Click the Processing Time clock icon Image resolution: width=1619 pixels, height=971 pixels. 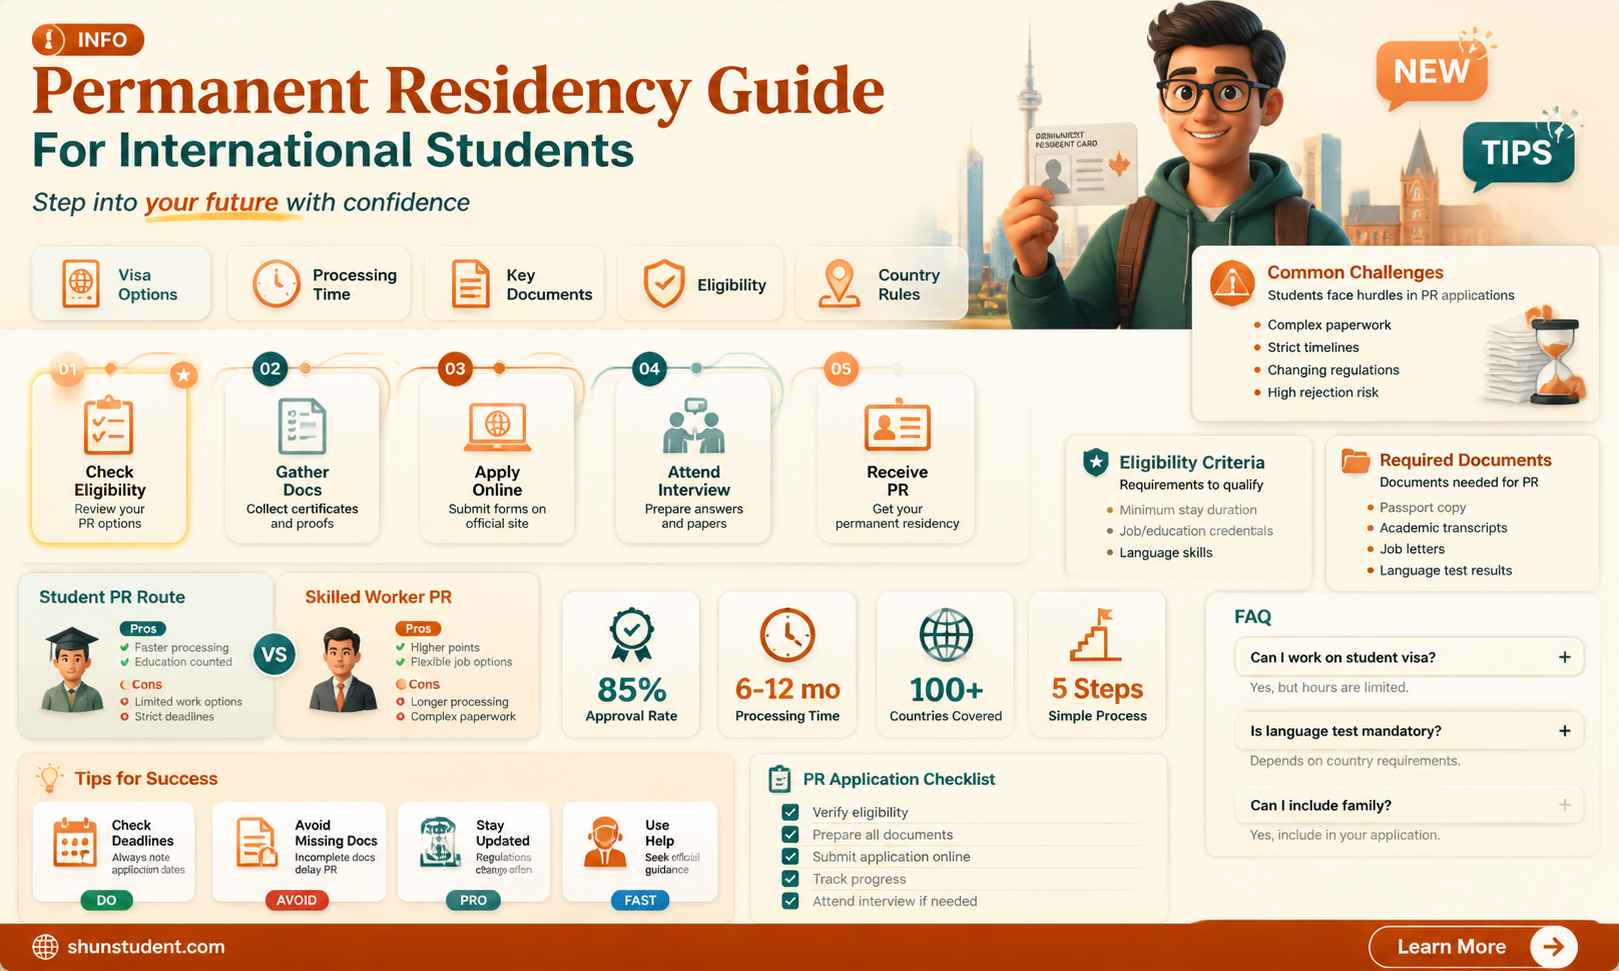coord(276,284)
